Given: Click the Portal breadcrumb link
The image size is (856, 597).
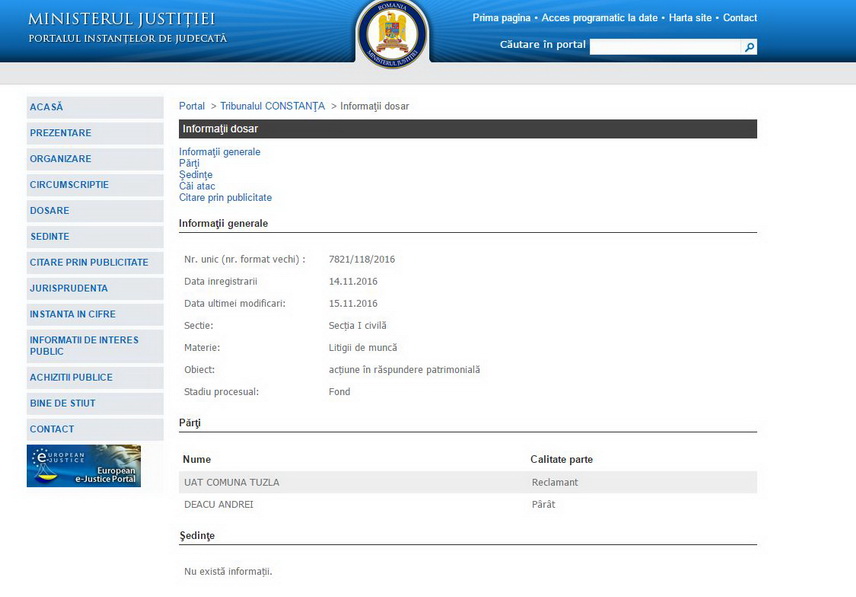Looking at the screenshot, I should click(192, 106).
